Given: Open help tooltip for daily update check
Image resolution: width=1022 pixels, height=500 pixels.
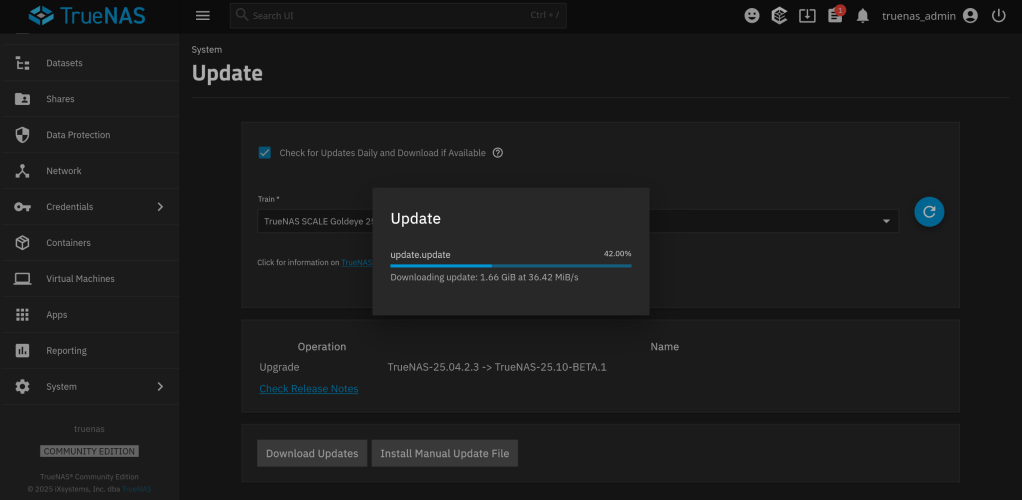Looking at the screenshot, I should [x=498, y=153].
